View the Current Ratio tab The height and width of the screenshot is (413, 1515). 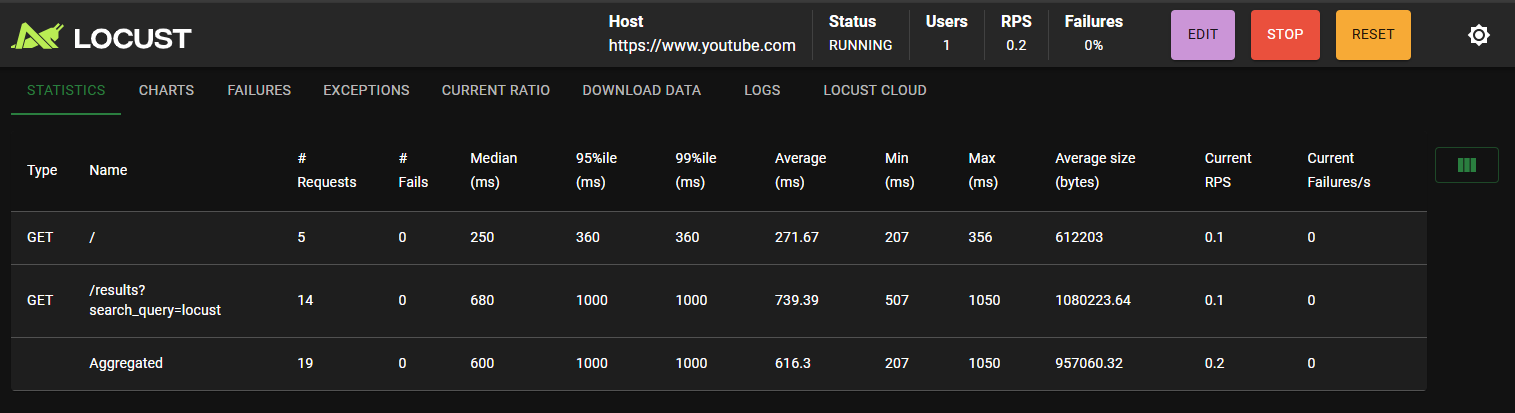496,90
